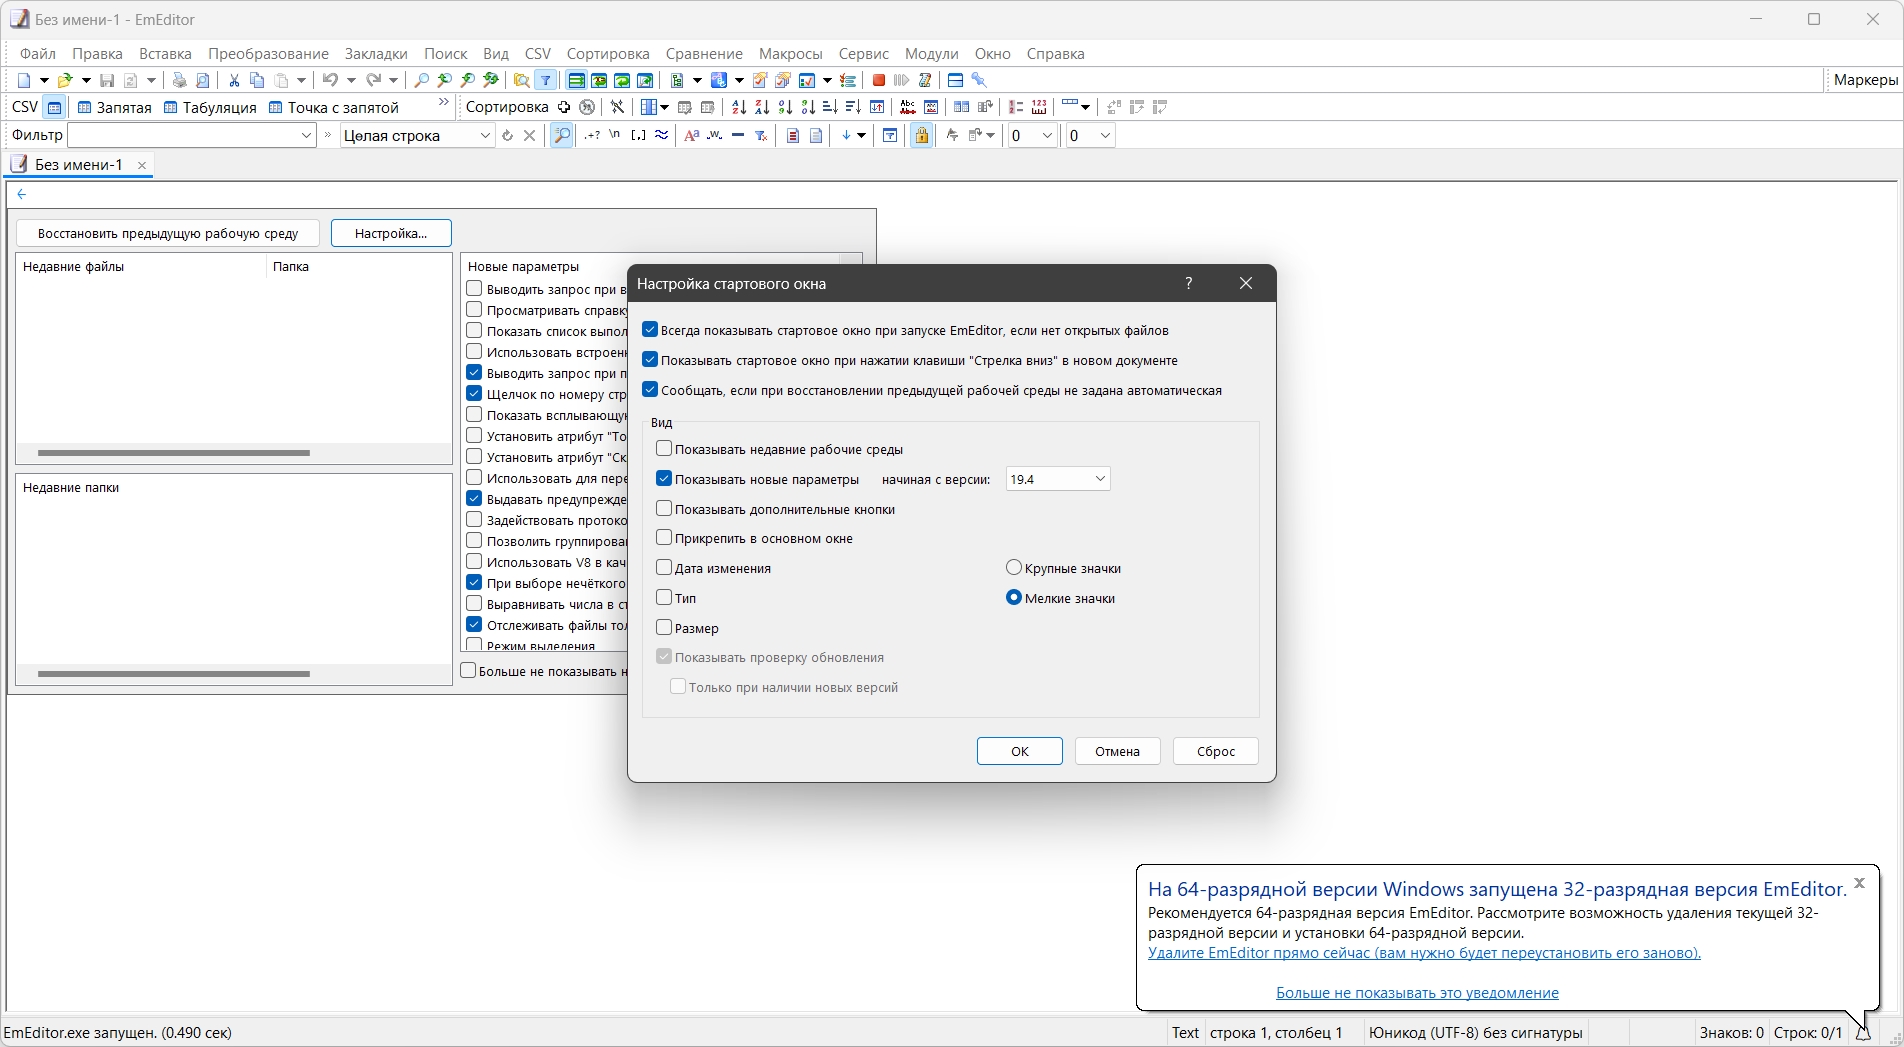Click the incremental search magnifier in filter bar

point(562,135)
